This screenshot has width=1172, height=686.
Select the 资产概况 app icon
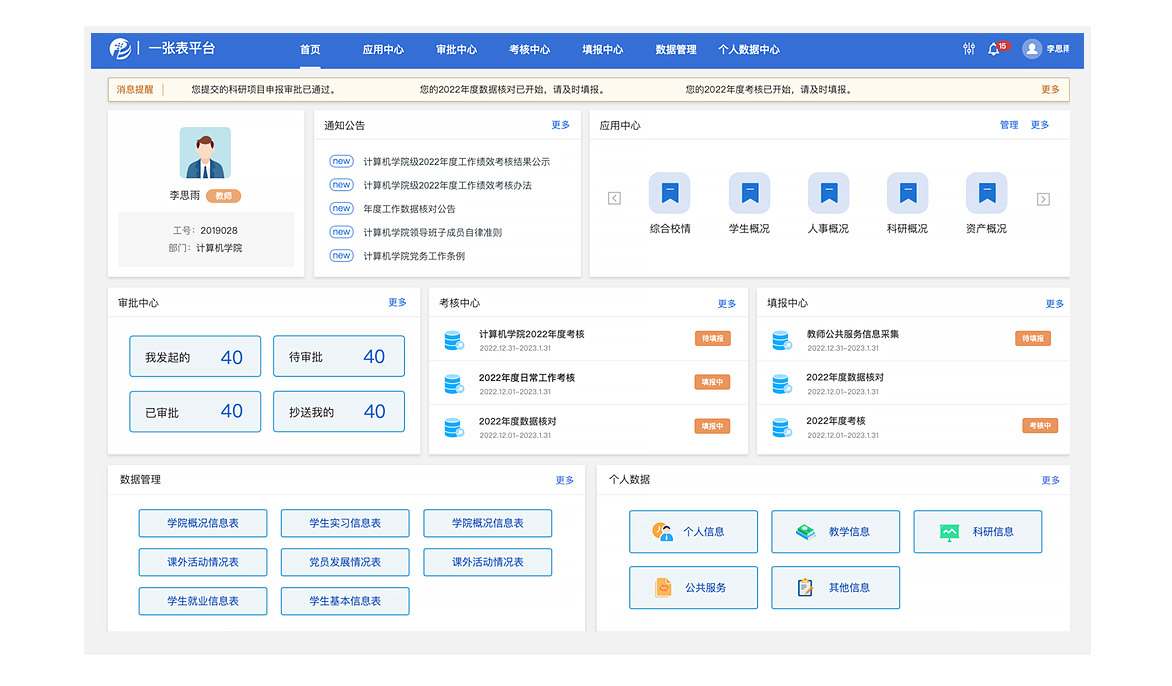pos(986,193)
